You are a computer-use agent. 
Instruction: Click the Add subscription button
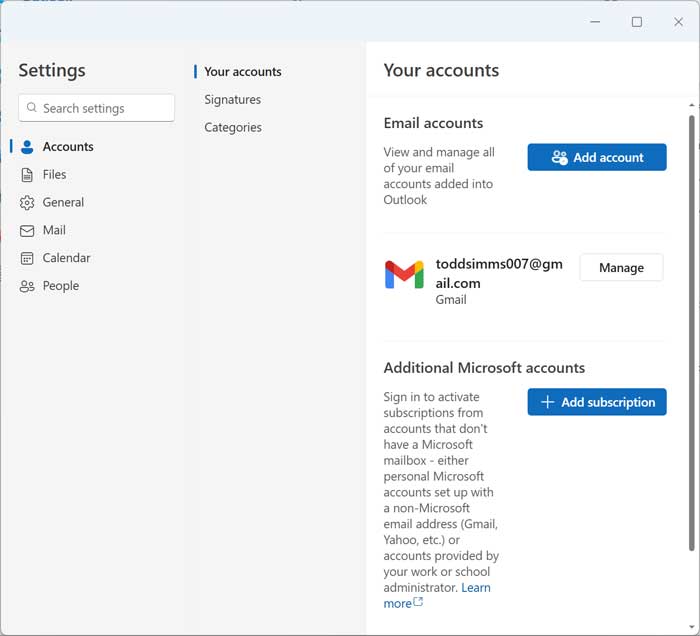click(x=597, y=402)
